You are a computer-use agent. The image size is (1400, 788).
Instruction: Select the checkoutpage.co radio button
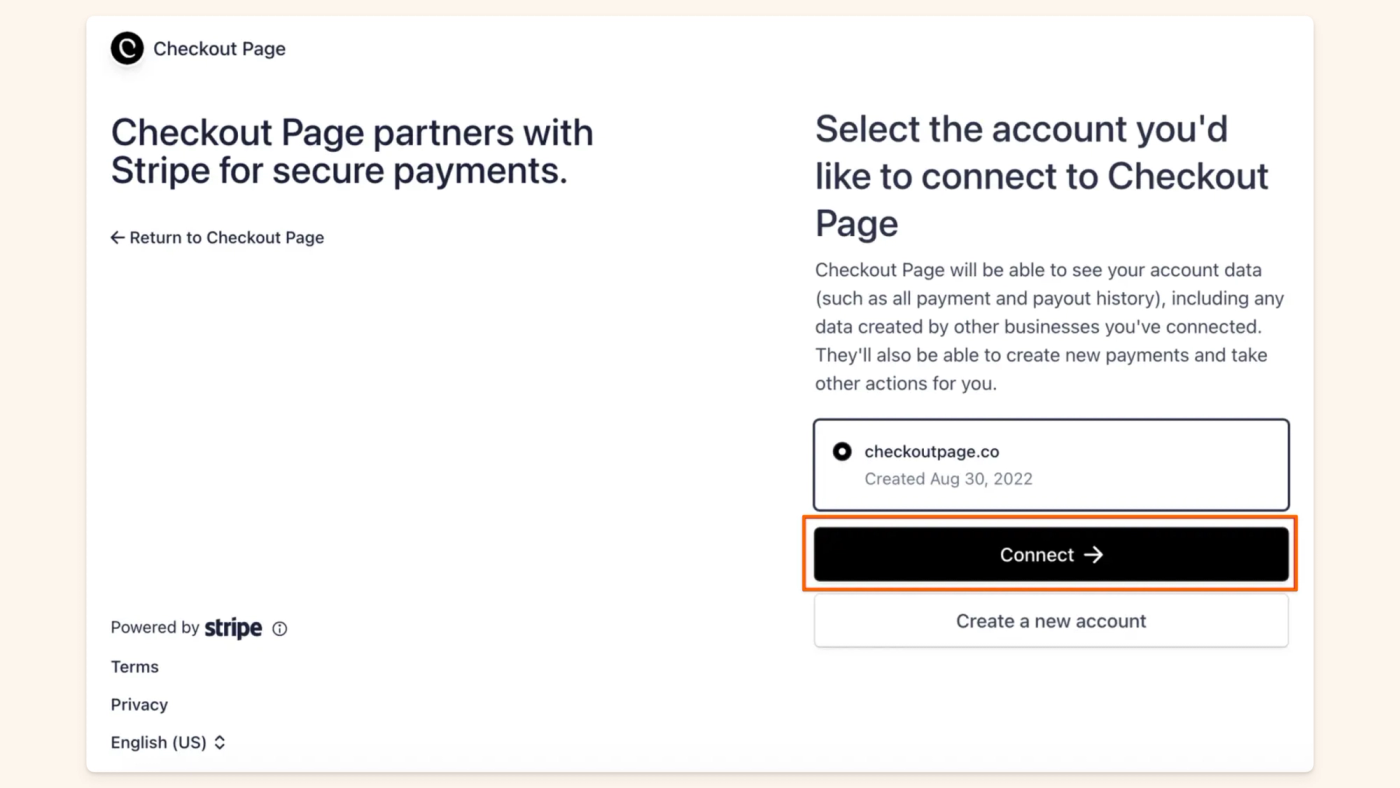pyautogui.click(x=842, y=452)
